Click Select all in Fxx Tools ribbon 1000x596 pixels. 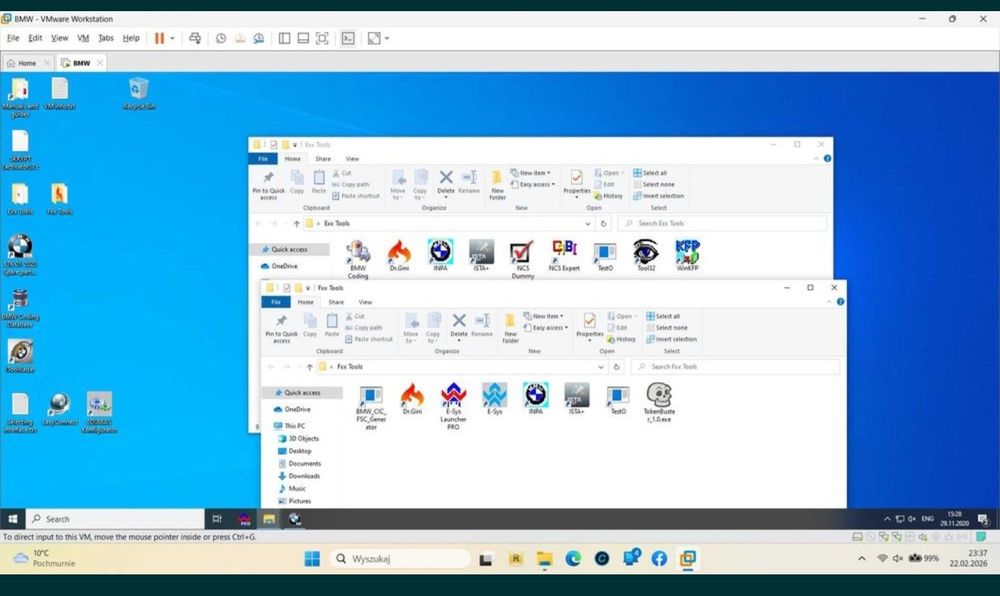click(x=663, y=316)
